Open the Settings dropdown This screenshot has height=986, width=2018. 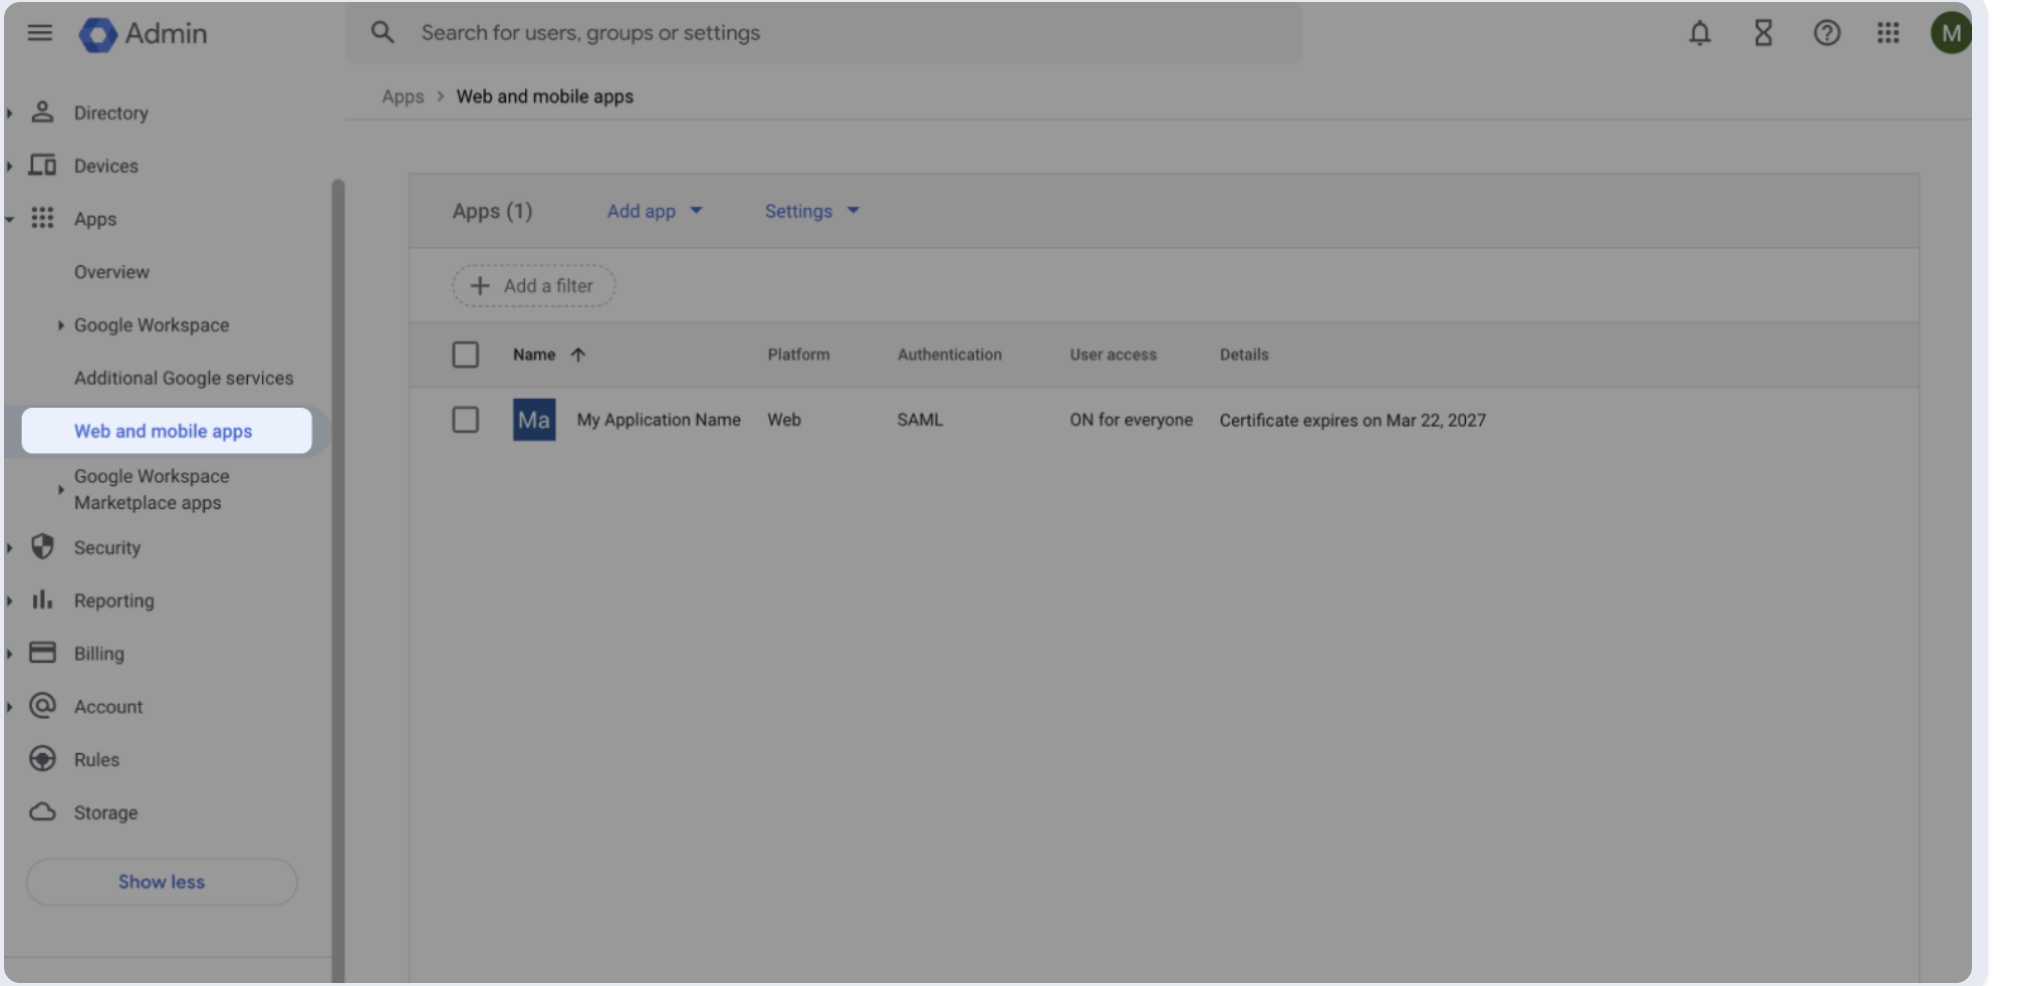(811, 211)
